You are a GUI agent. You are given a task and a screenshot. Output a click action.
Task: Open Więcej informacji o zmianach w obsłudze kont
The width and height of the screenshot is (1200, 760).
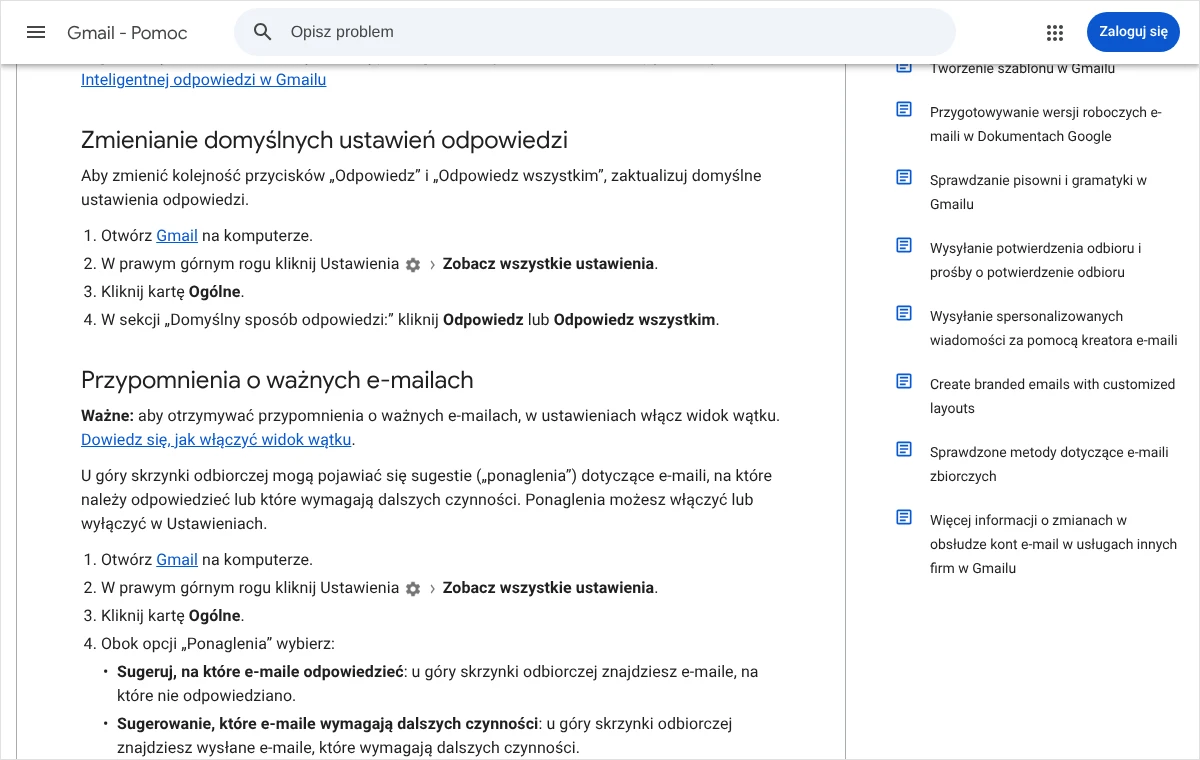pos(1054,544)
